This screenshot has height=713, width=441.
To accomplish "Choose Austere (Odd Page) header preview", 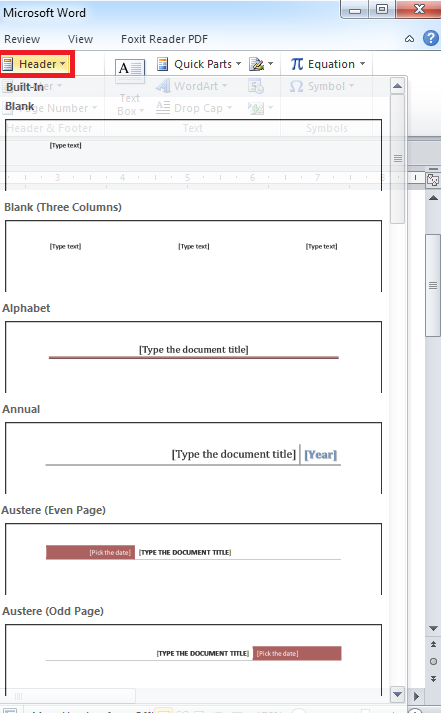I will [x=193, y=660].
